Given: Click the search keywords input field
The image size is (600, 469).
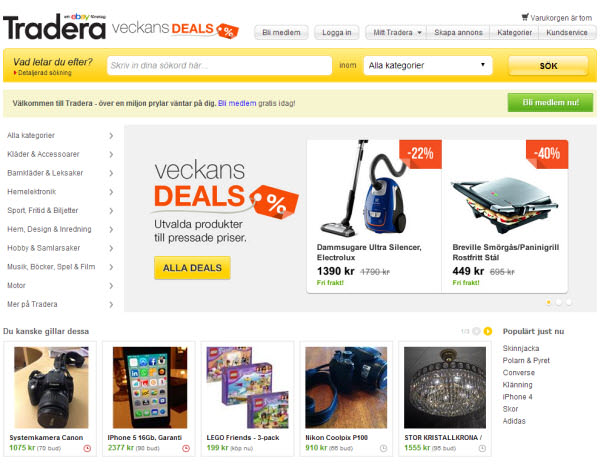Looking at the screenshot, I should [x=219, y=65].
